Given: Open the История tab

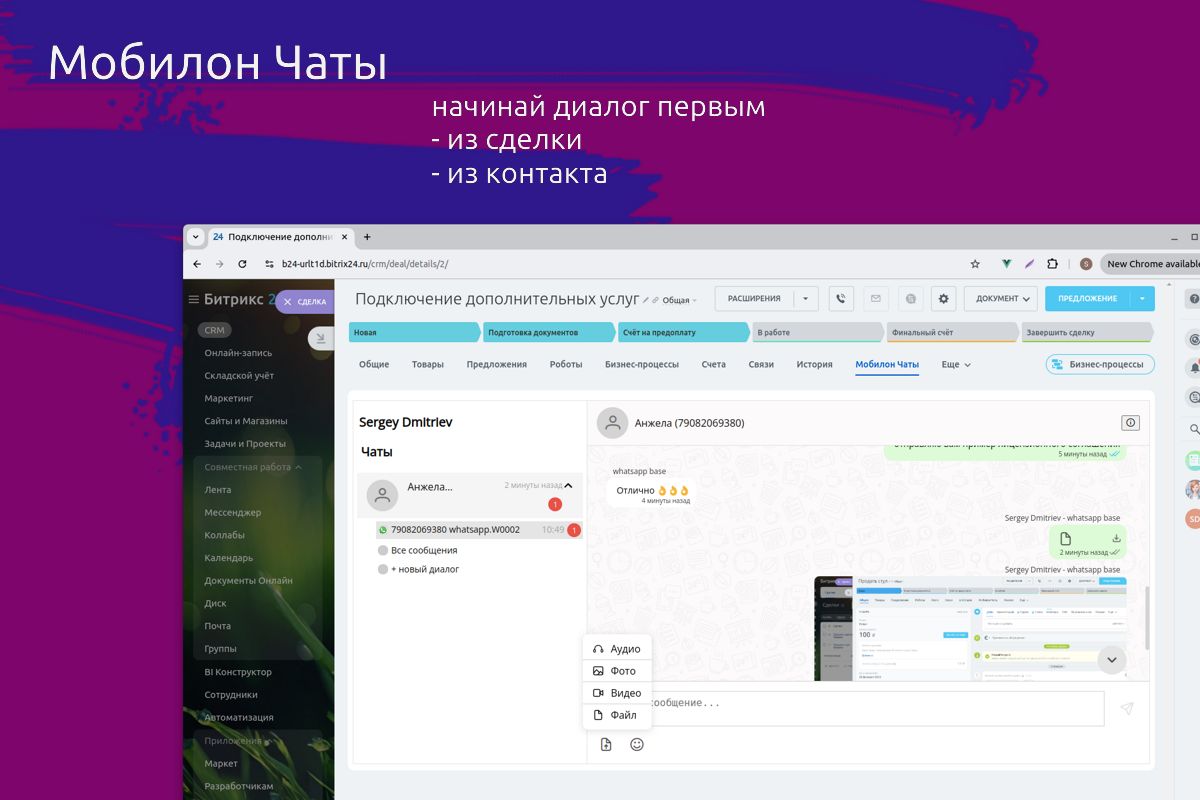Looking at the screenshot, I should click(x=814, y=365).
